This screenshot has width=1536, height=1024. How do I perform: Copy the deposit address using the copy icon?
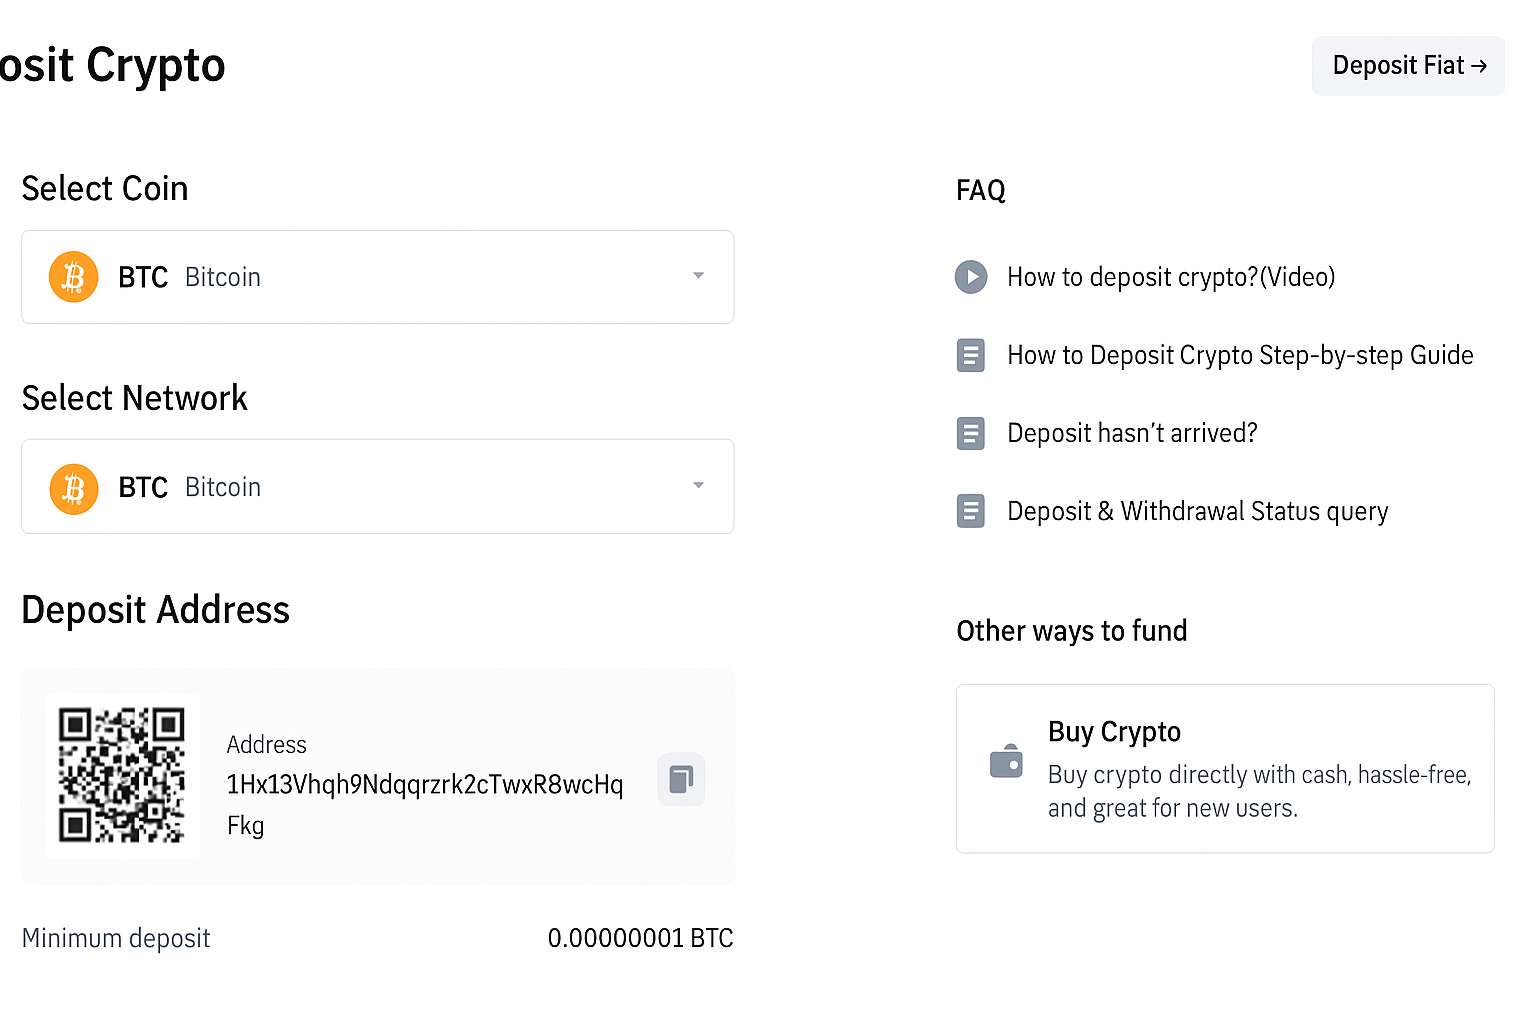point(681,779)
